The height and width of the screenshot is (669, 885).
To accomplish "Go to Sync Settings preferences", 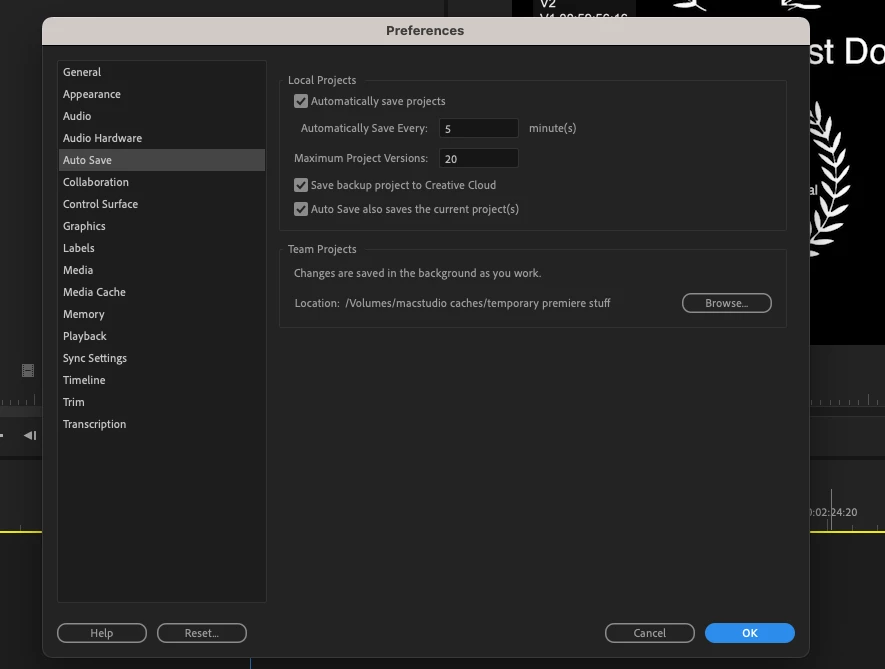I will pos(162,358).
